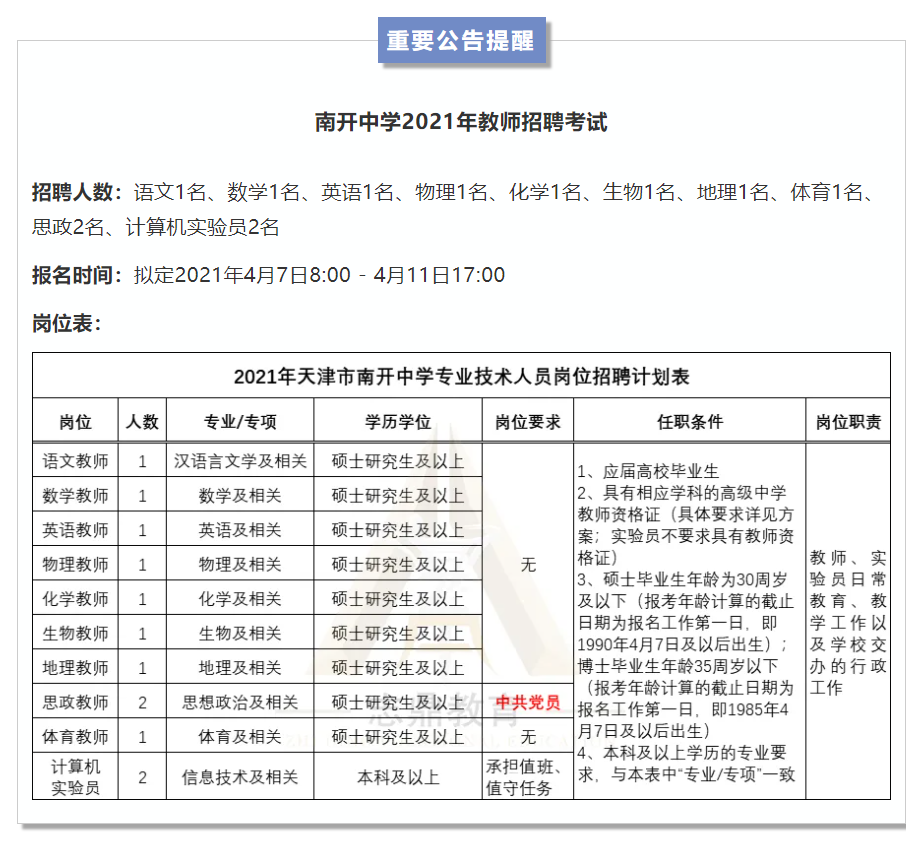The image size is (917, 841).
Task: Click the 英语及相关 cell
Action: pyautogui.click(x=240, y=530)
